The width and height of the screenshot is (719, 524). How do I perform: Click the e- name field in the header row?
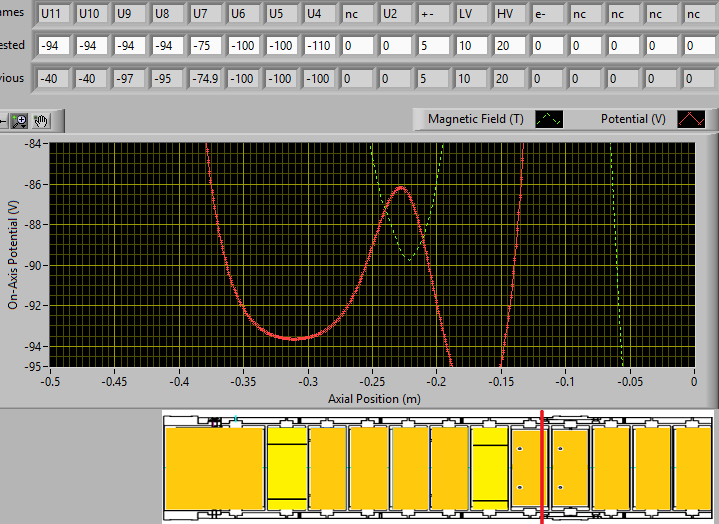pos(547,15)
